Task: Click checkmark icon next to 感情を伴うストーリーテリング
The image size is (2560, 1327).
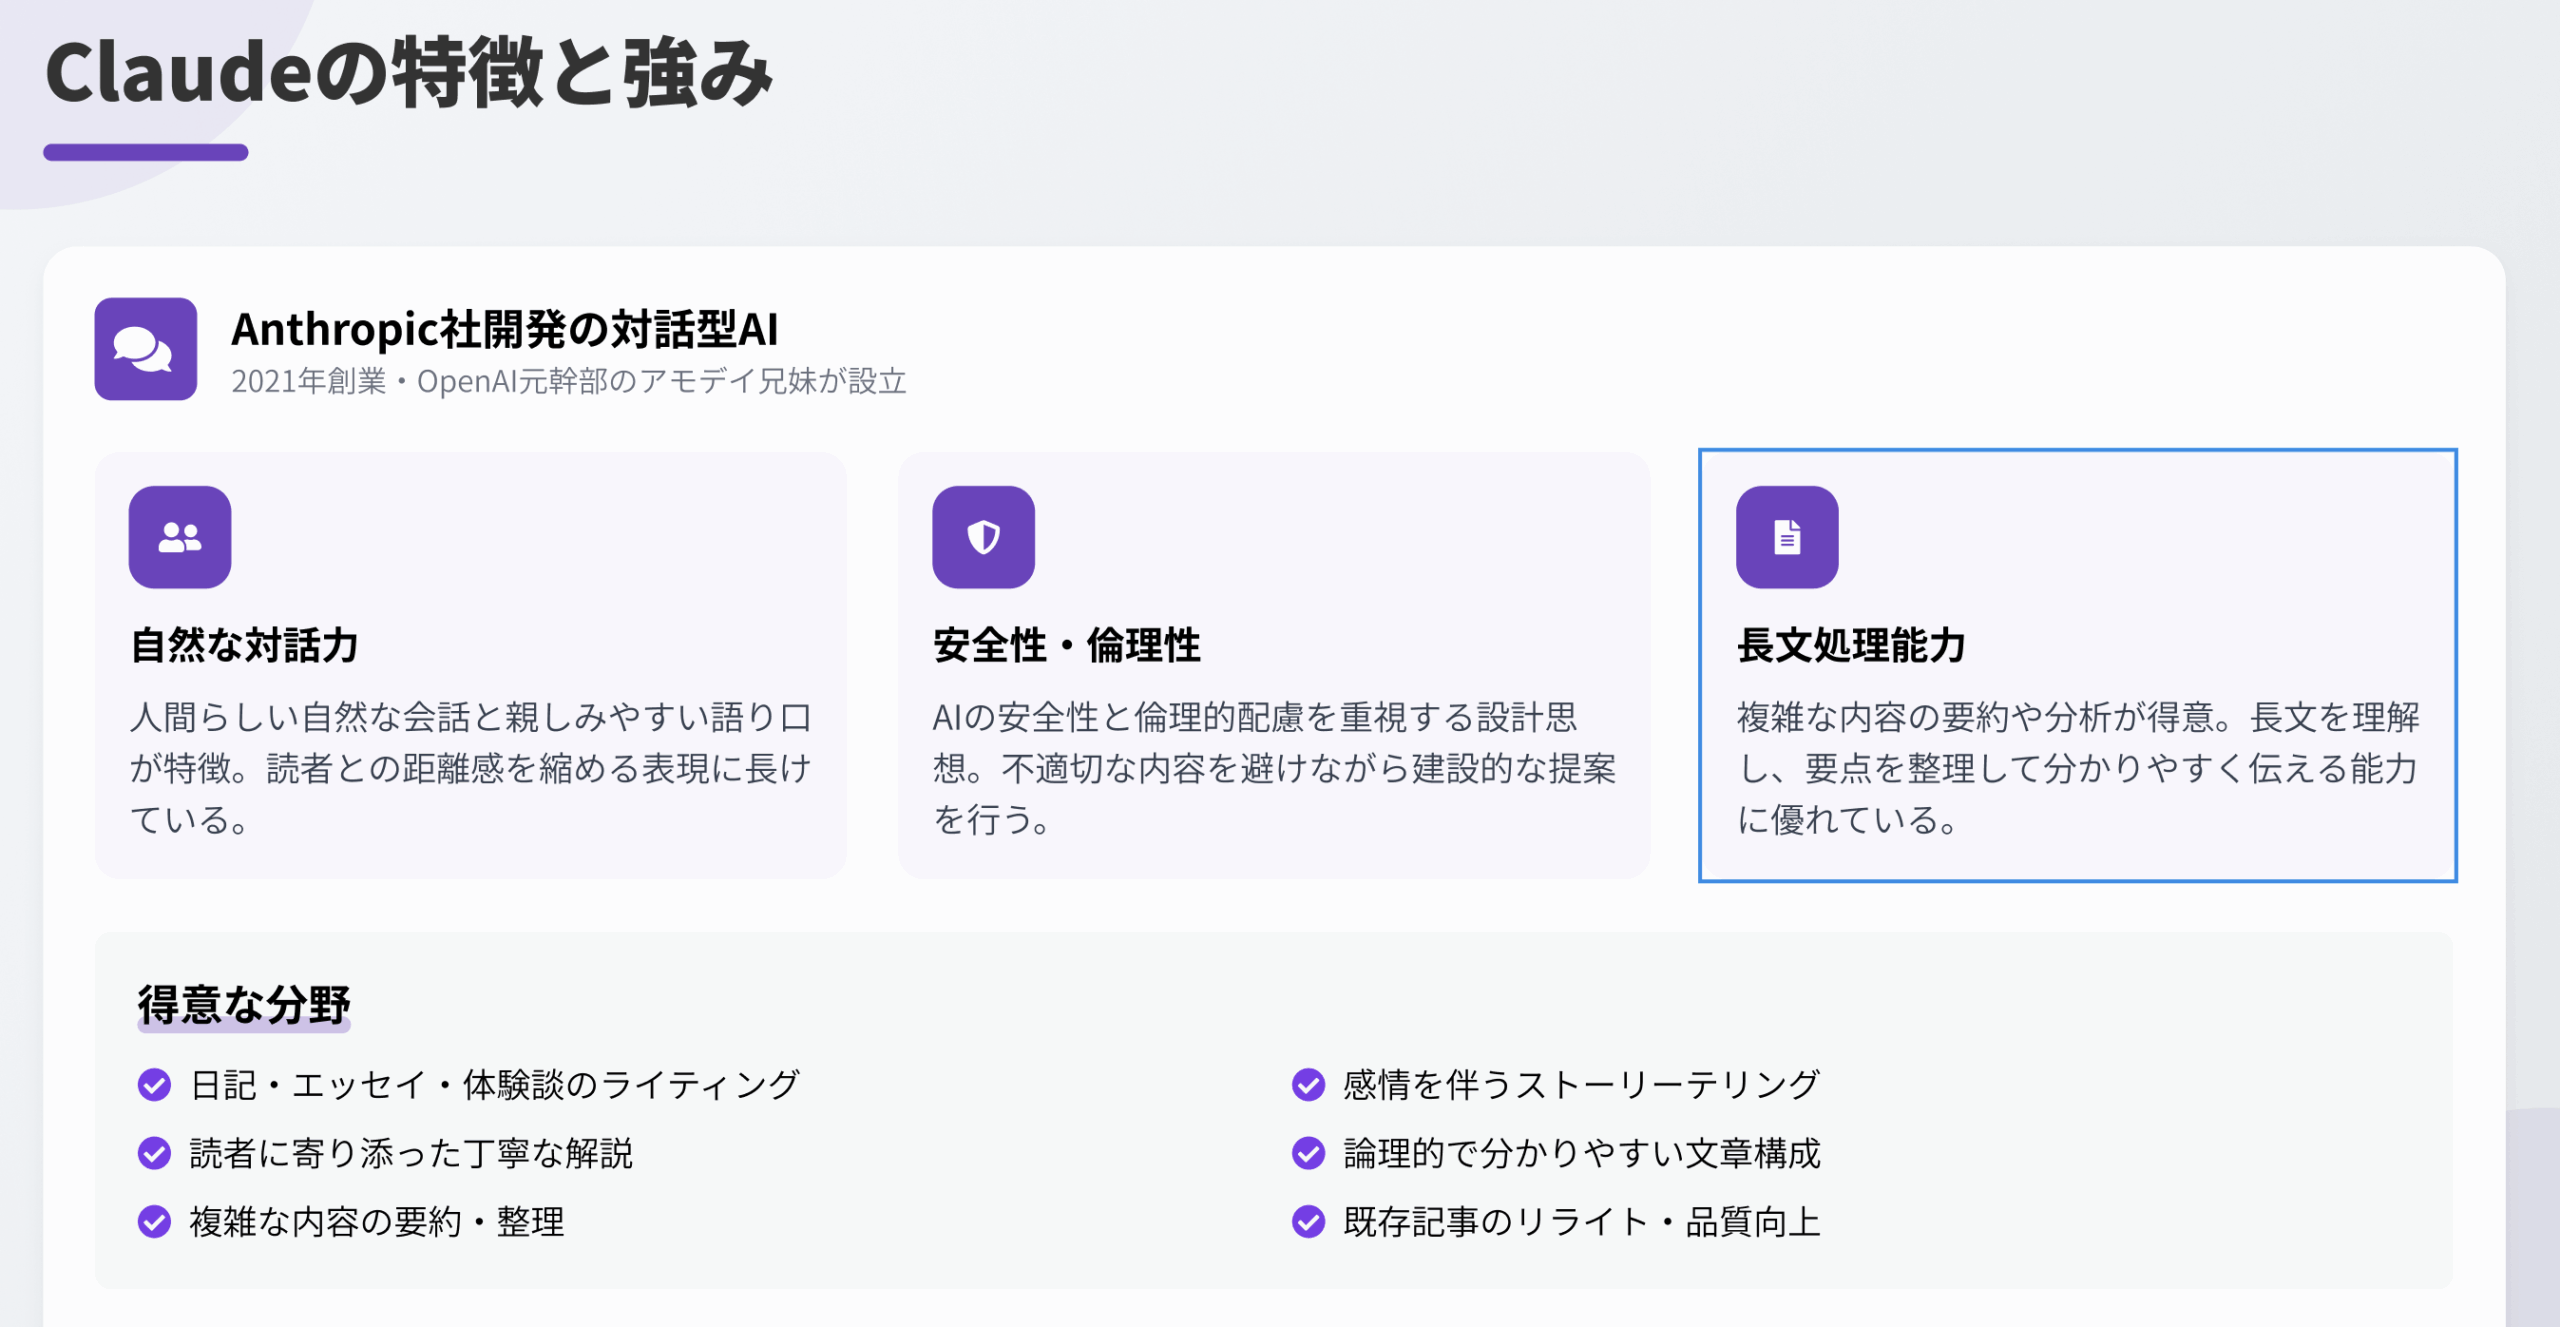Action: click(1308, 1084)
